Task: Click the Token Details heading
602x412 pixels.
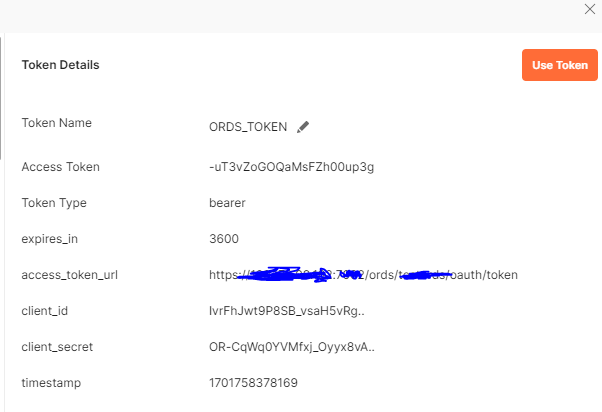Action: pyautogui.click(x=60, y=65)
